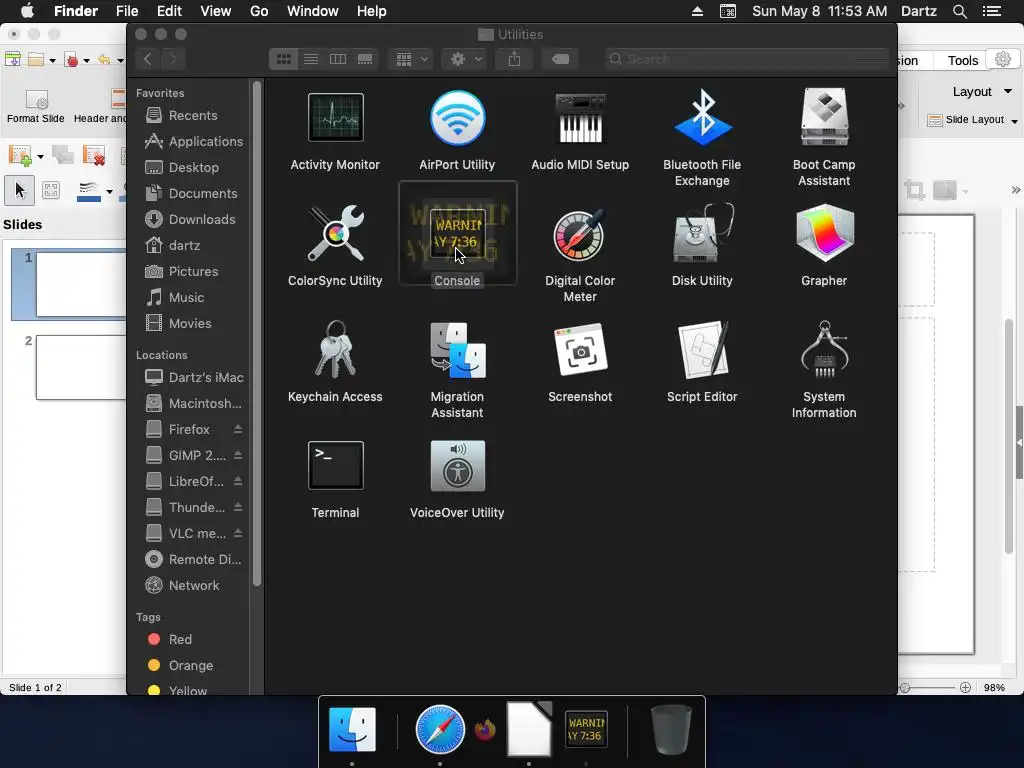Open Tools menu in Impress window

pos(963,60)
